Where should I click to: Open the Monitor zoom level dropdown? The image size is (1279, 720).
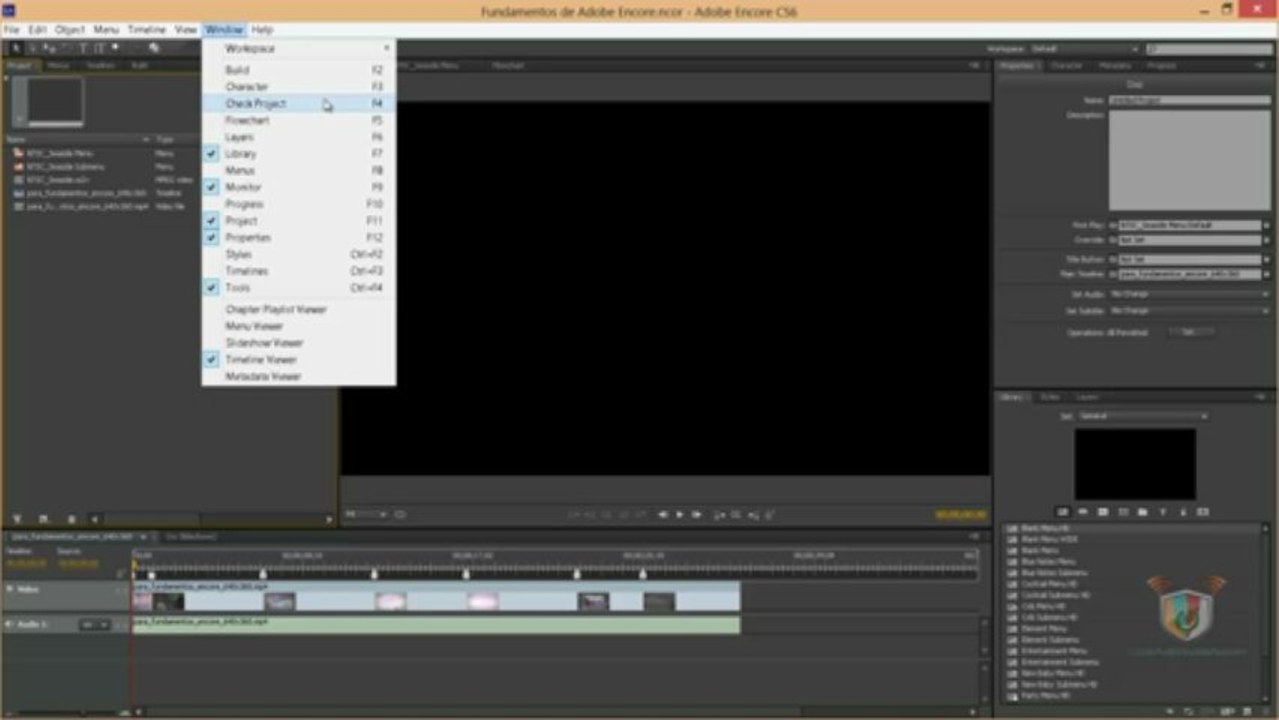pos(366,514)
